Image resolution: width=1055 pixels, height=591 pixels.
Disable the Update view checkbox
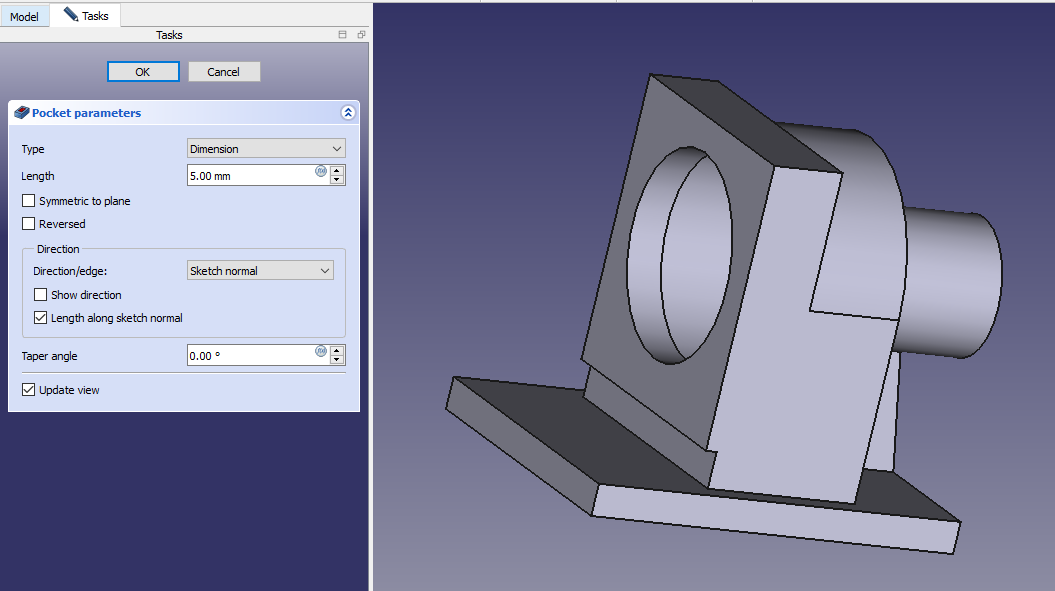(x=29, y=390)
